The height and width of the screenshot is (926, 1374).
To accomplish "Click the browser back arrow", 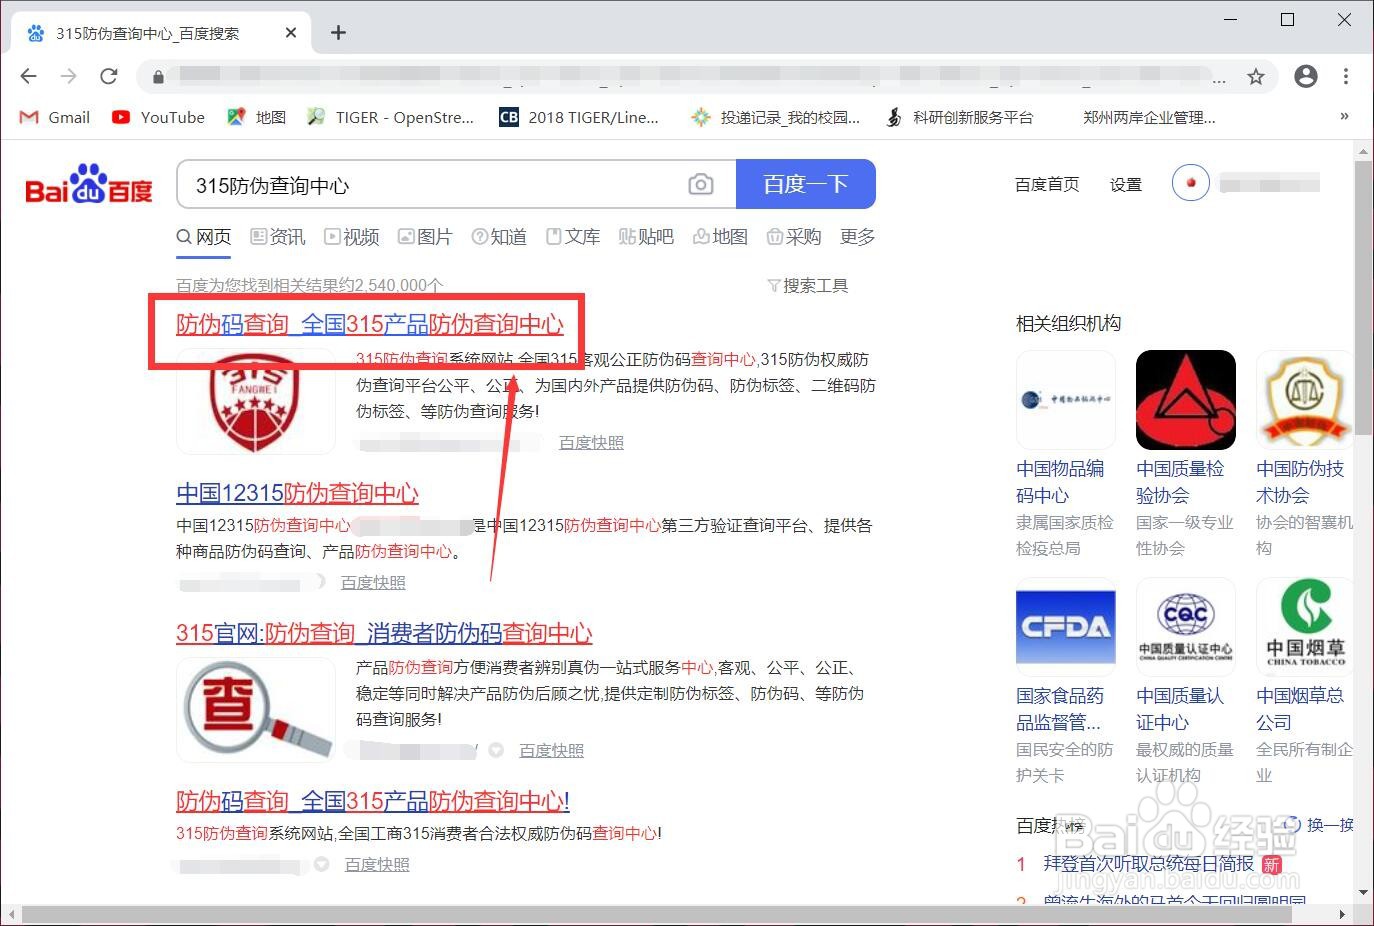I will 28,76.
